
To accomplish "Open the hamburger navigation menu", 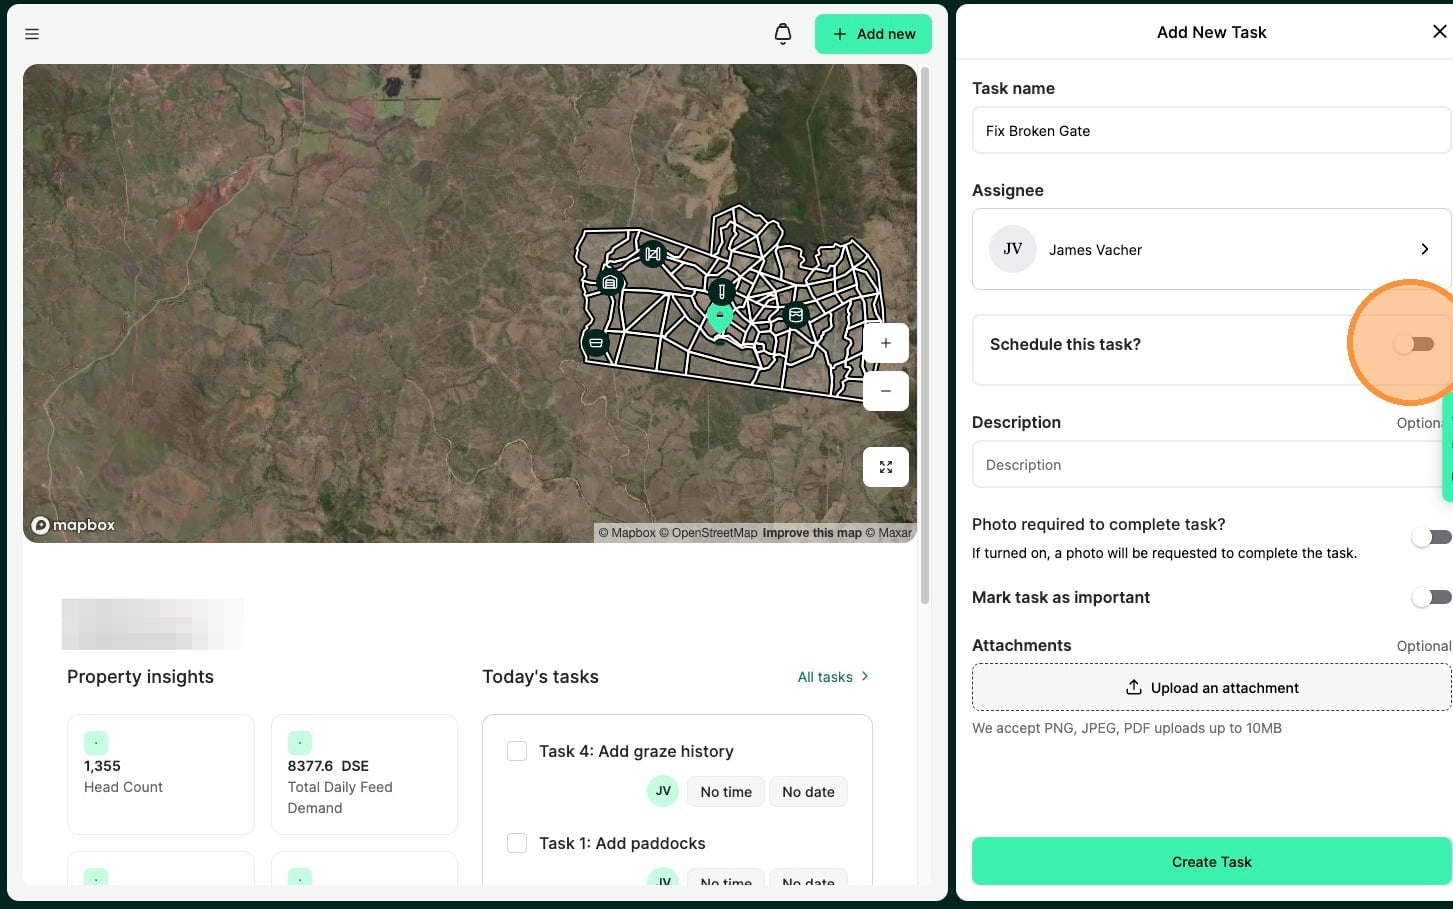I will [32, 34].
